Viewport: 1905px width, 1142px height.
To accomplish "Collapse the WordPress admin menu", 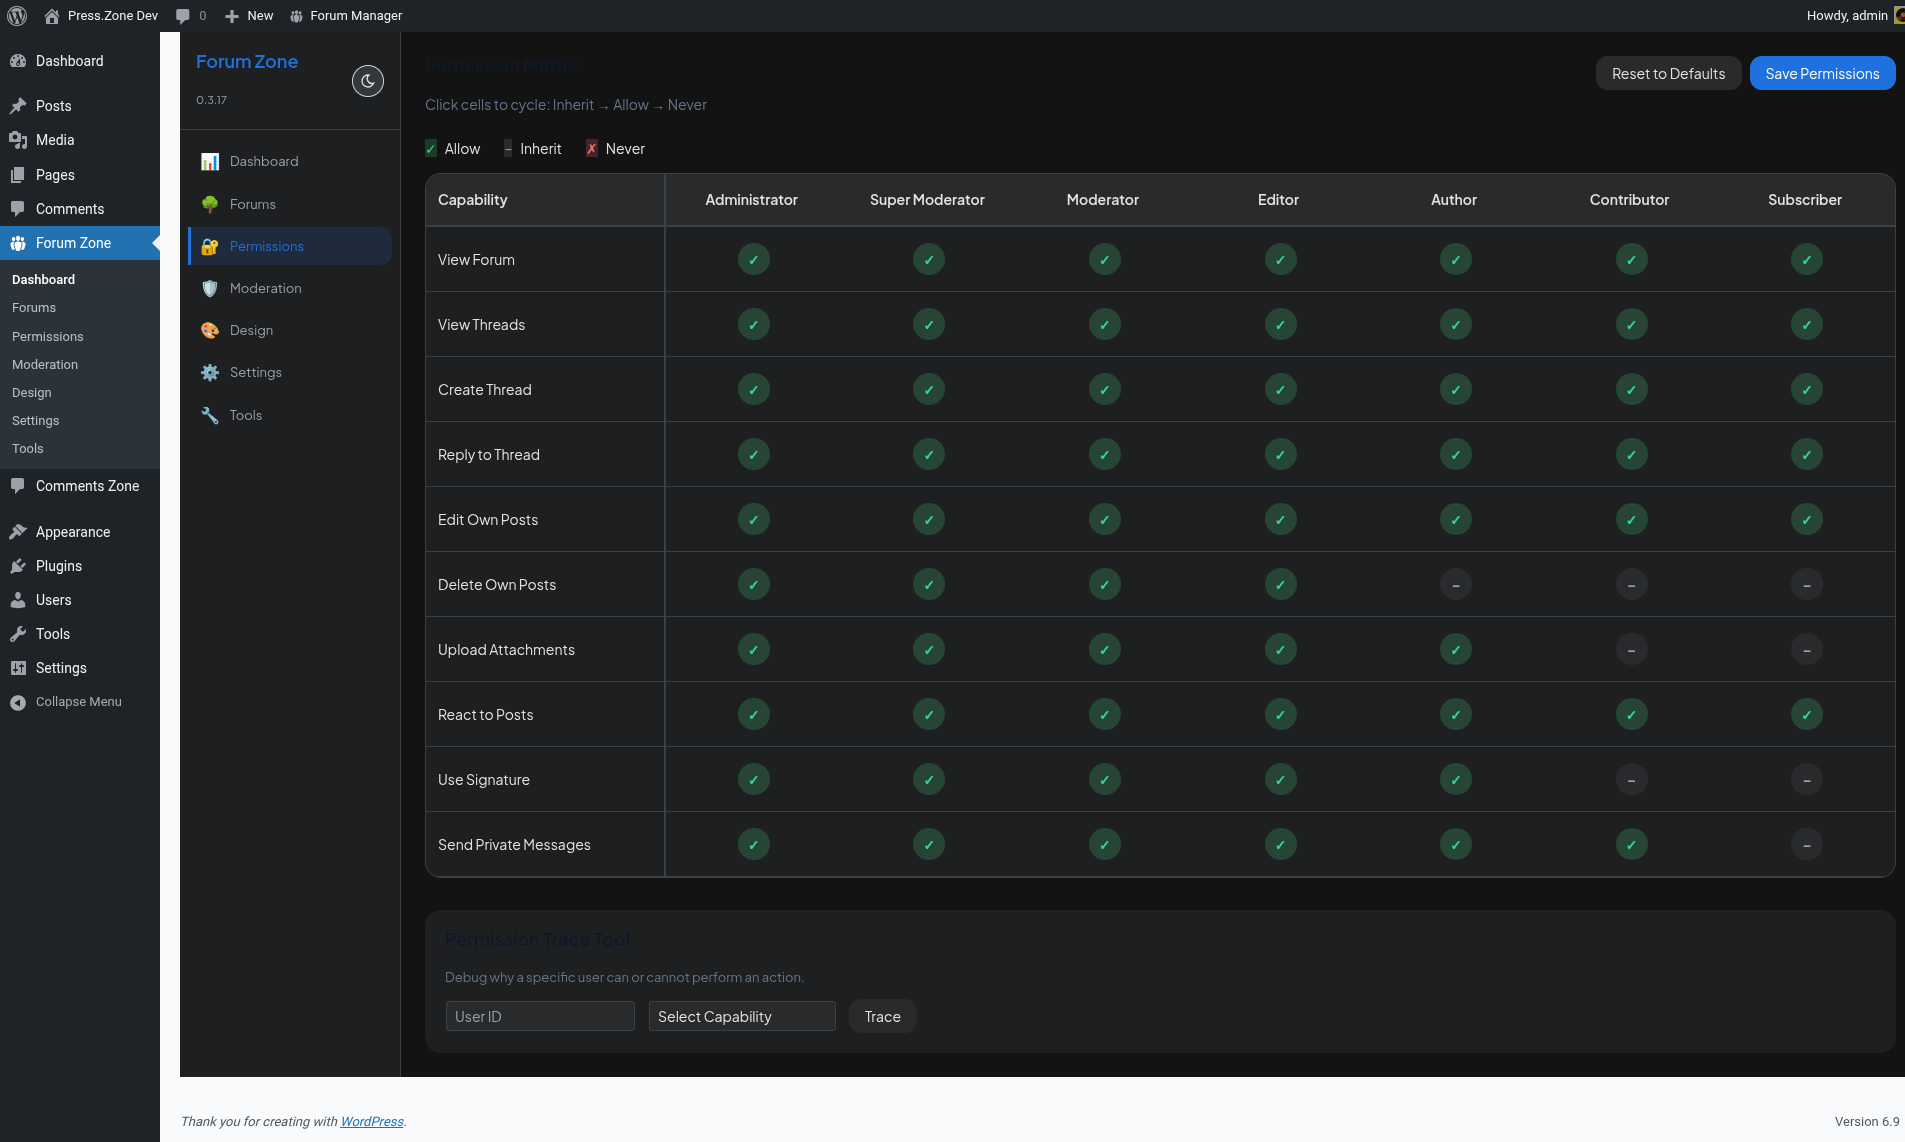I will (x=80, y=702).
